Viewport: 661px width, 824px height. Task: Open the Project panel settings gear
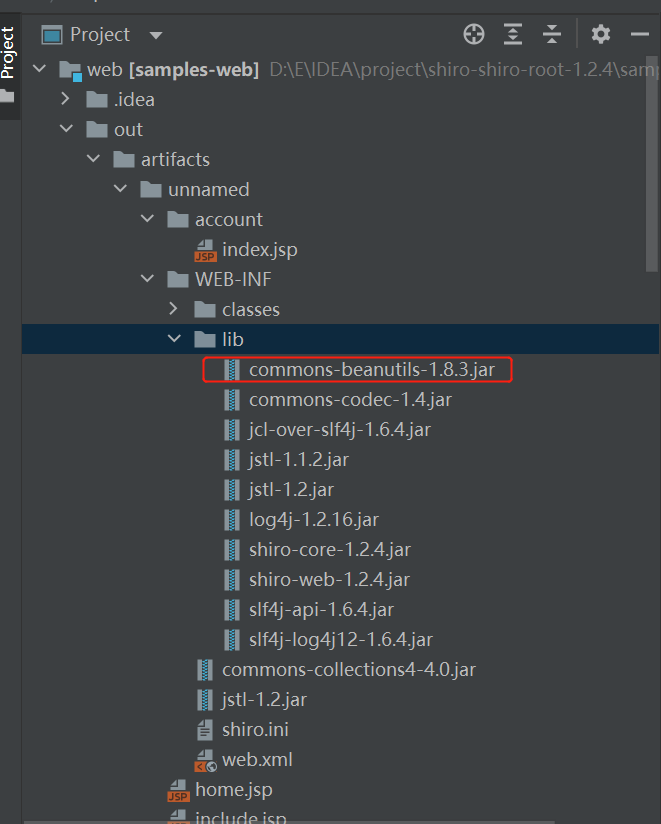[x=601, y=35]
